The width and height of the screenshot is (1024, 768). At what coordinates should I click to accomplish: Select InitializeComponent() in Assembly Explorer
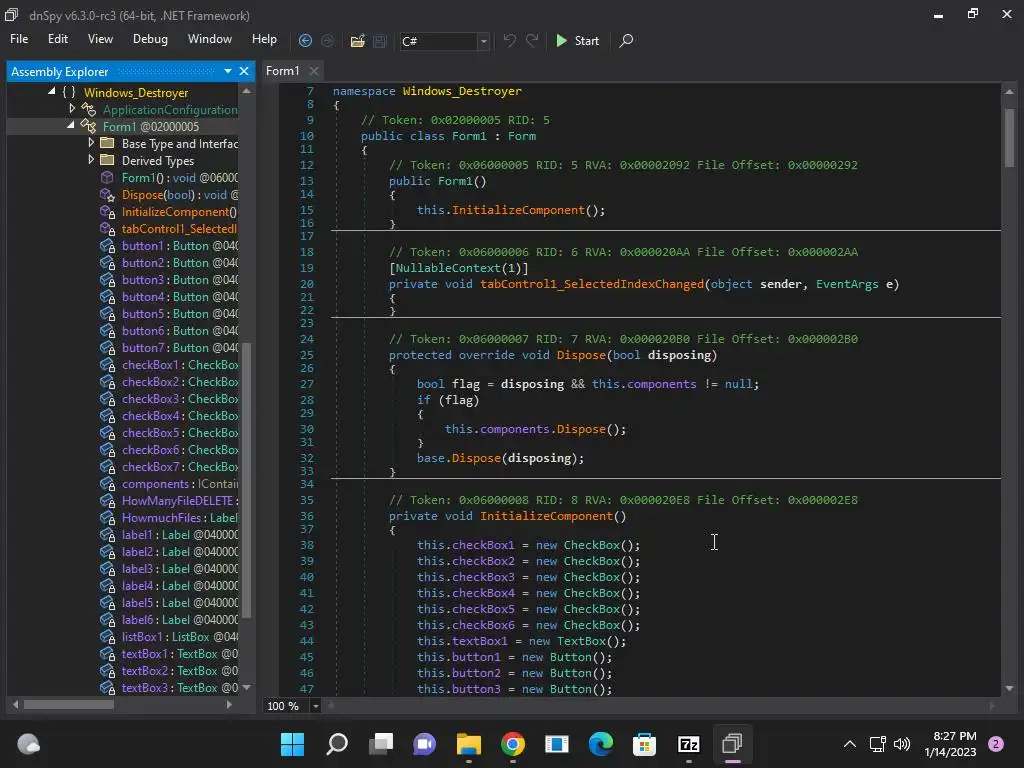pyautogui.click(x=179, y=212)
